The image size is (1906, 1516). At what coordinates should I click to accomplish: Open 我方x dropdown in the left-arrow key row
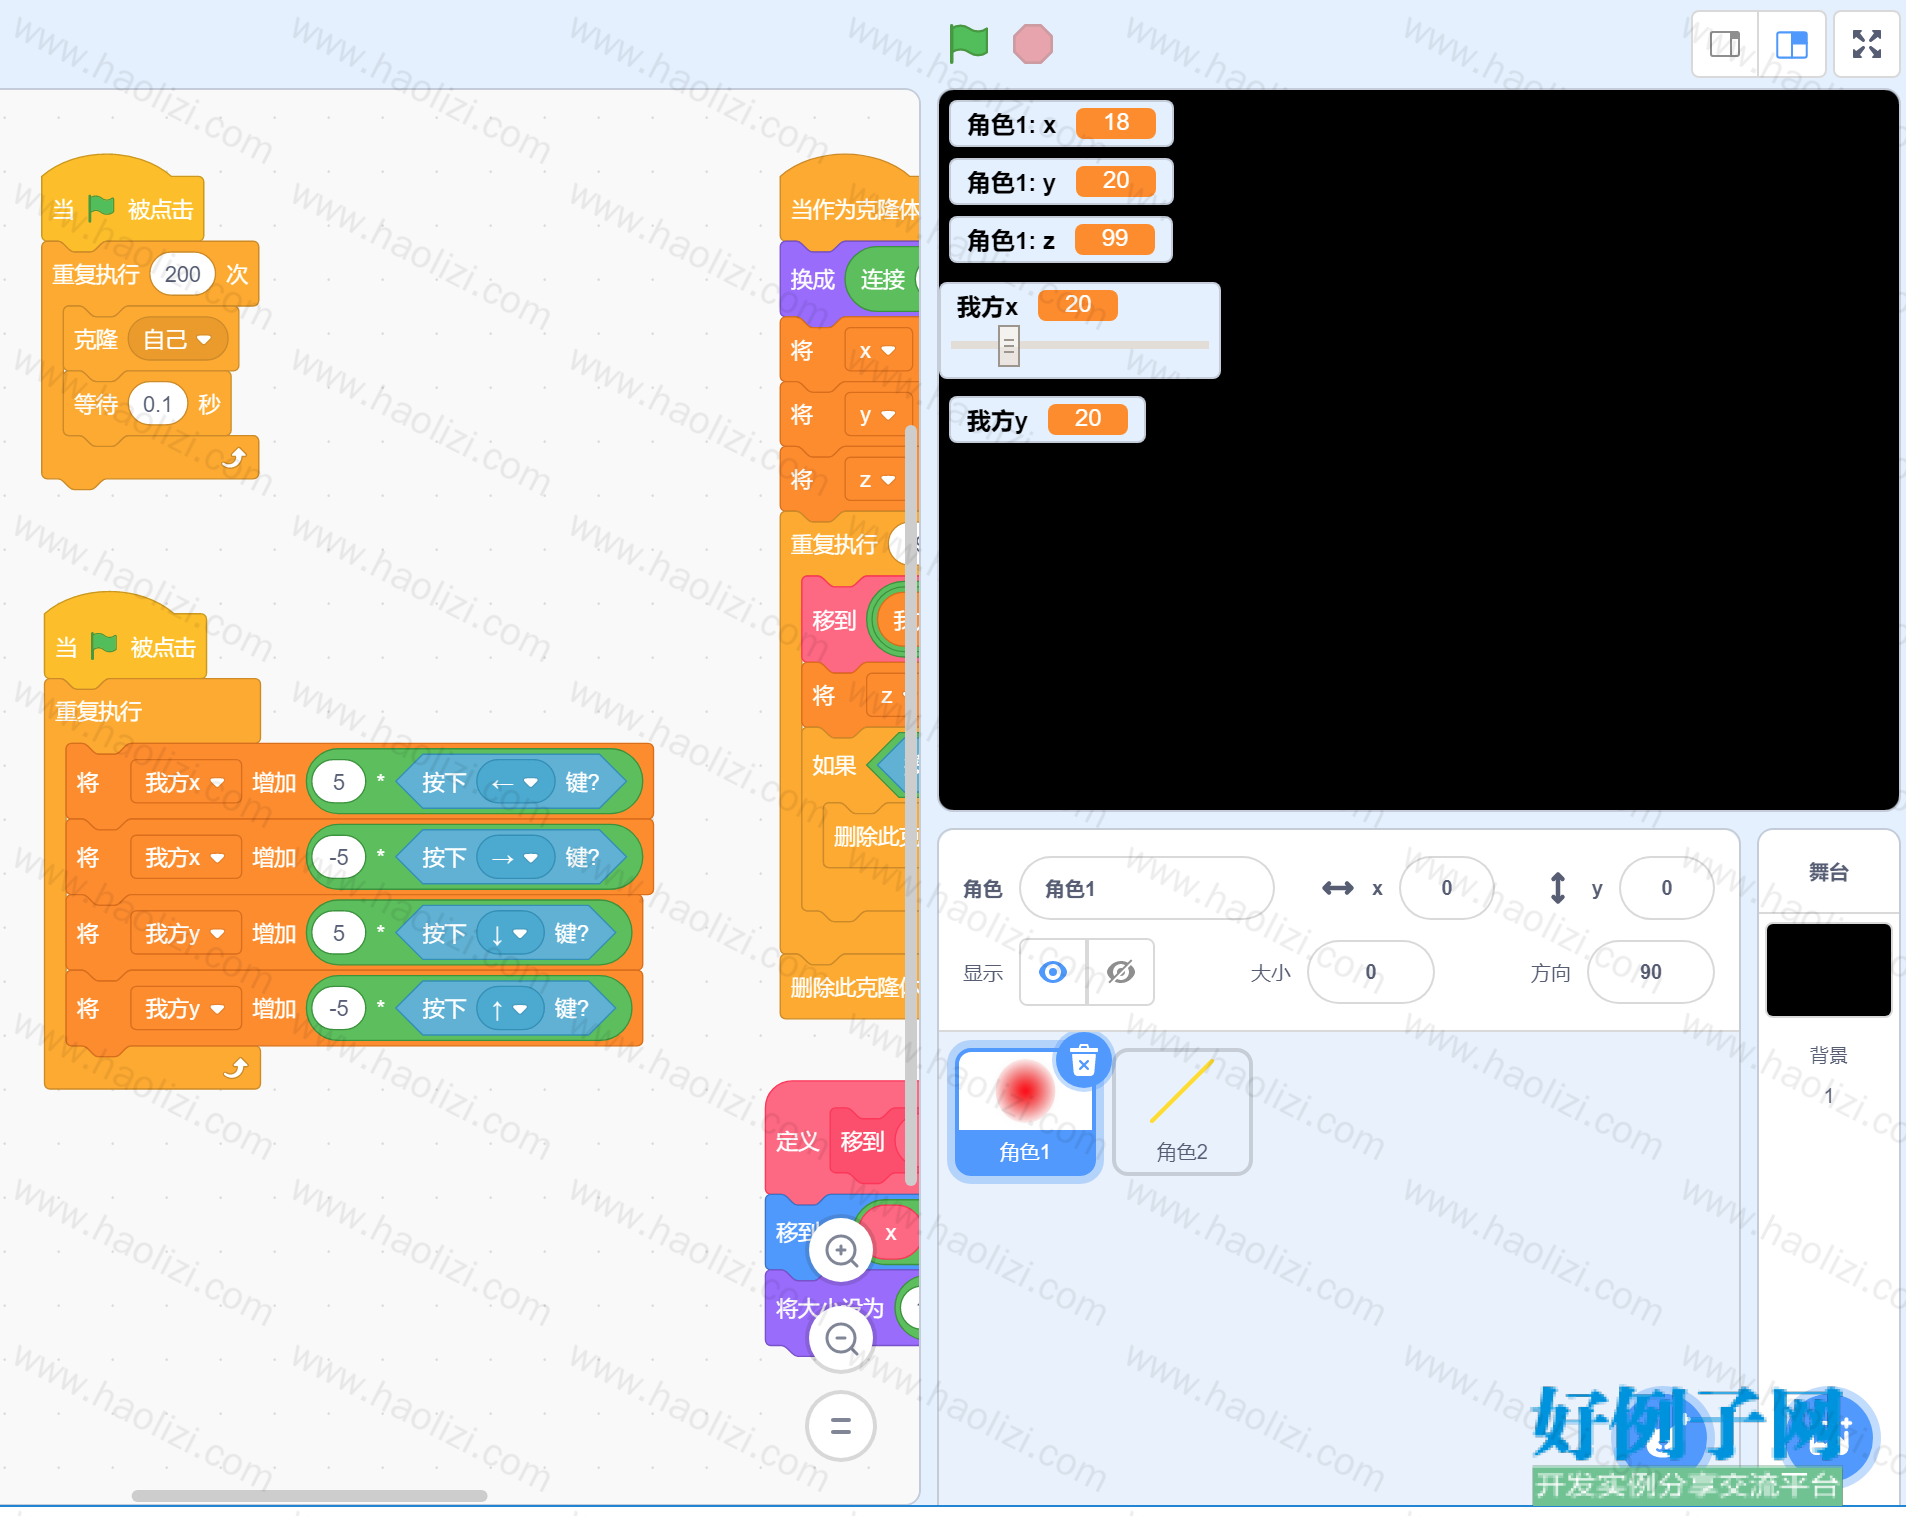(186, 782)
